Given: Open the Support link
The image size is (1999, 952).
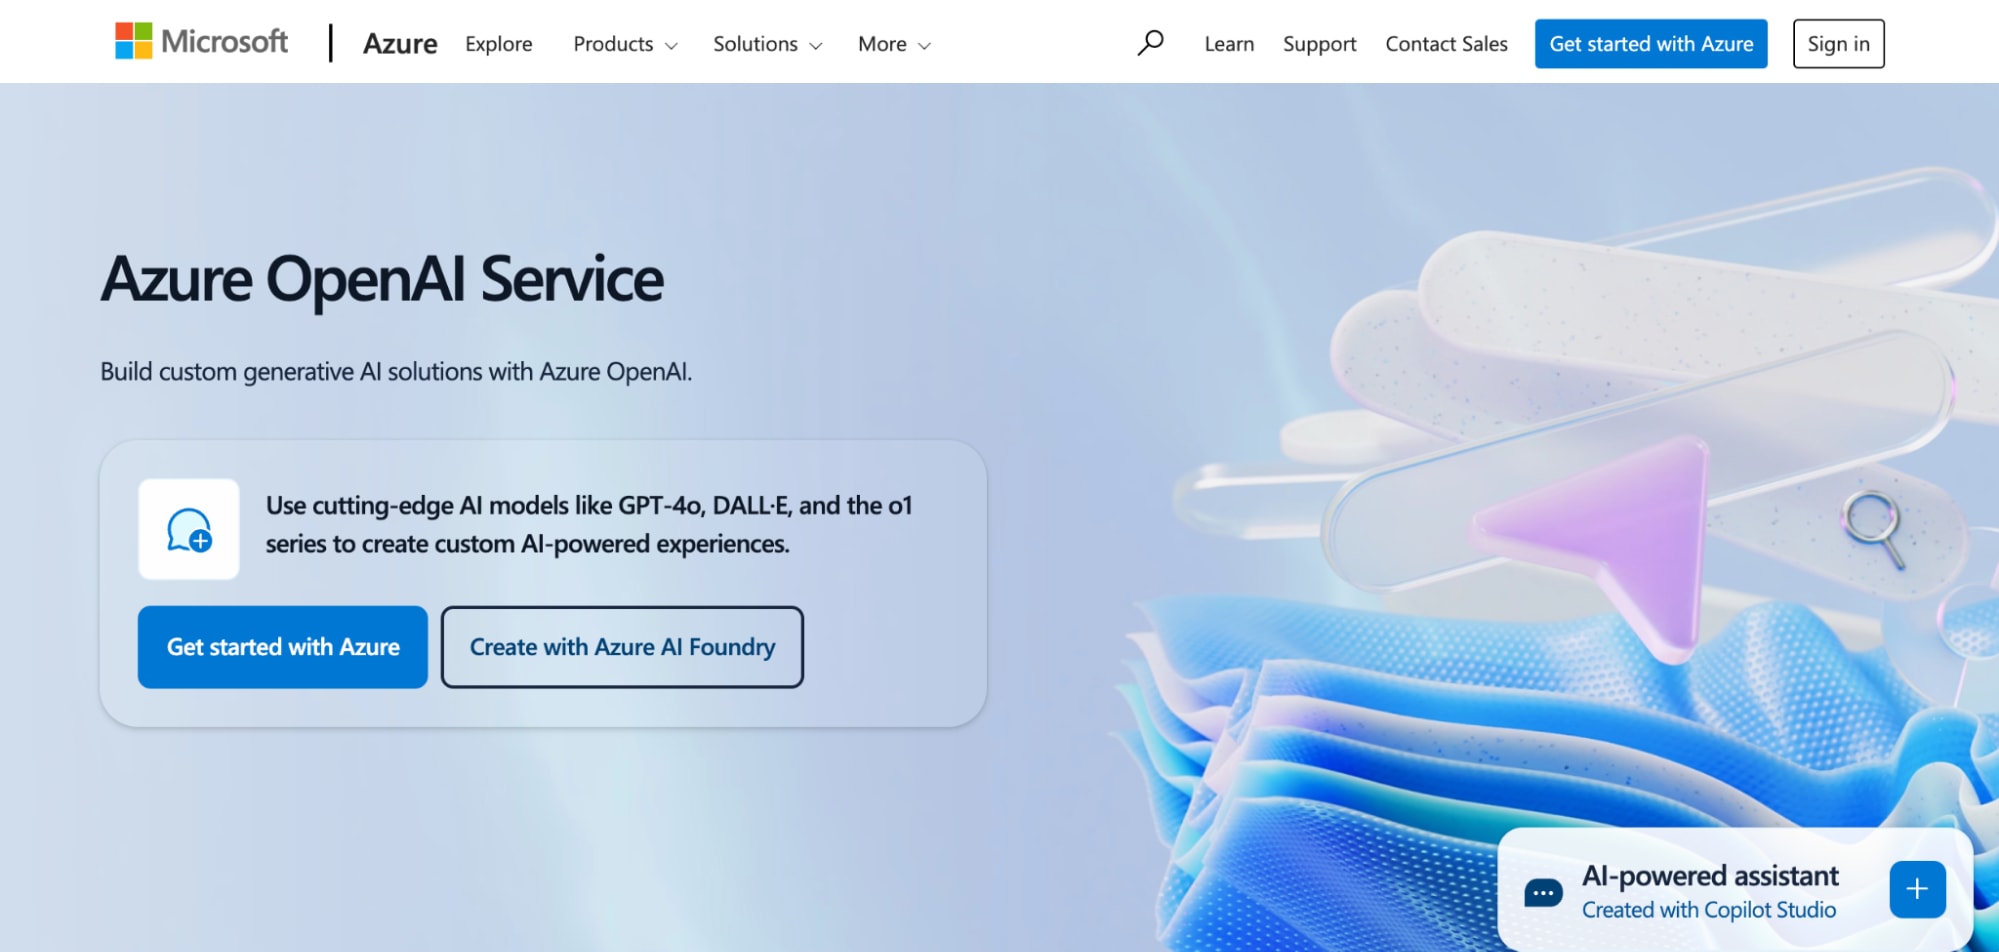Looking at the screenshot, I should (1319, 44).
